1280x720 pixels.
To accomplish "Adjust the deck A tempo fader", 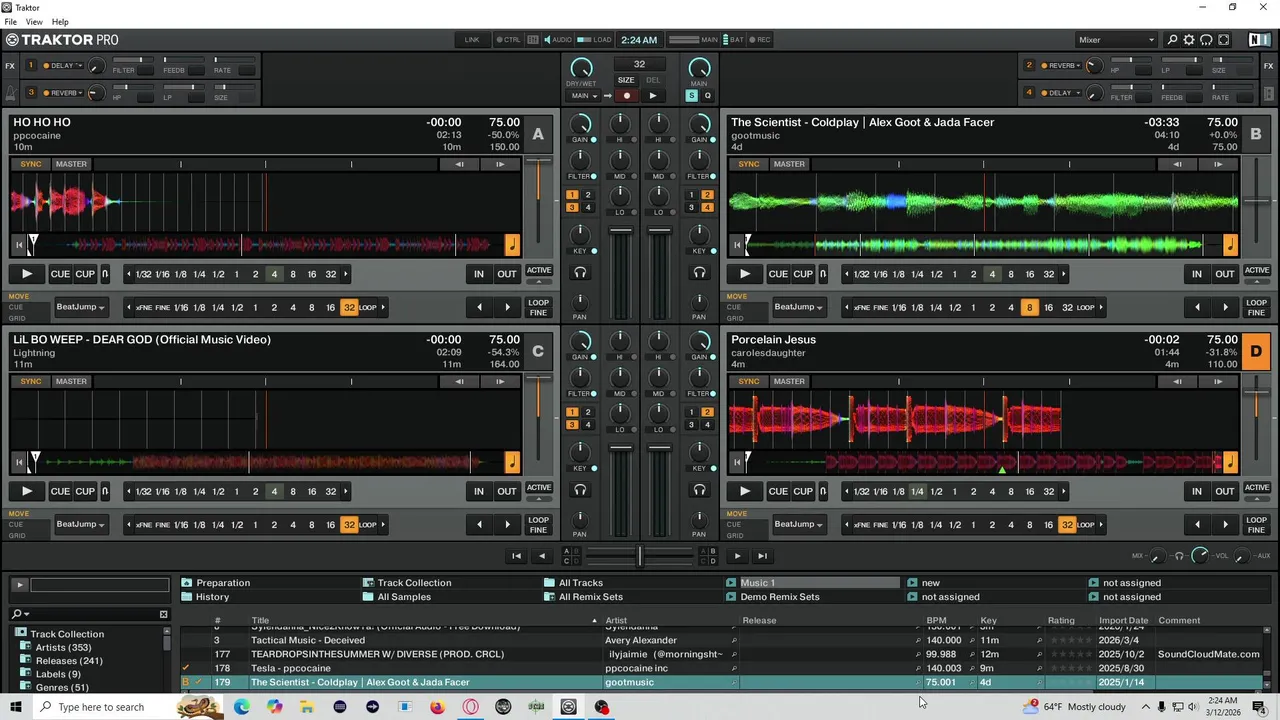I will click(x=539, y=161).
